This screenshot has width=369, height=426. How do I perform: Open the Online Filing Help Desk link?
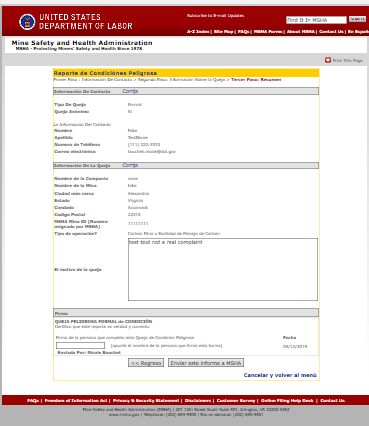point(287,401)
